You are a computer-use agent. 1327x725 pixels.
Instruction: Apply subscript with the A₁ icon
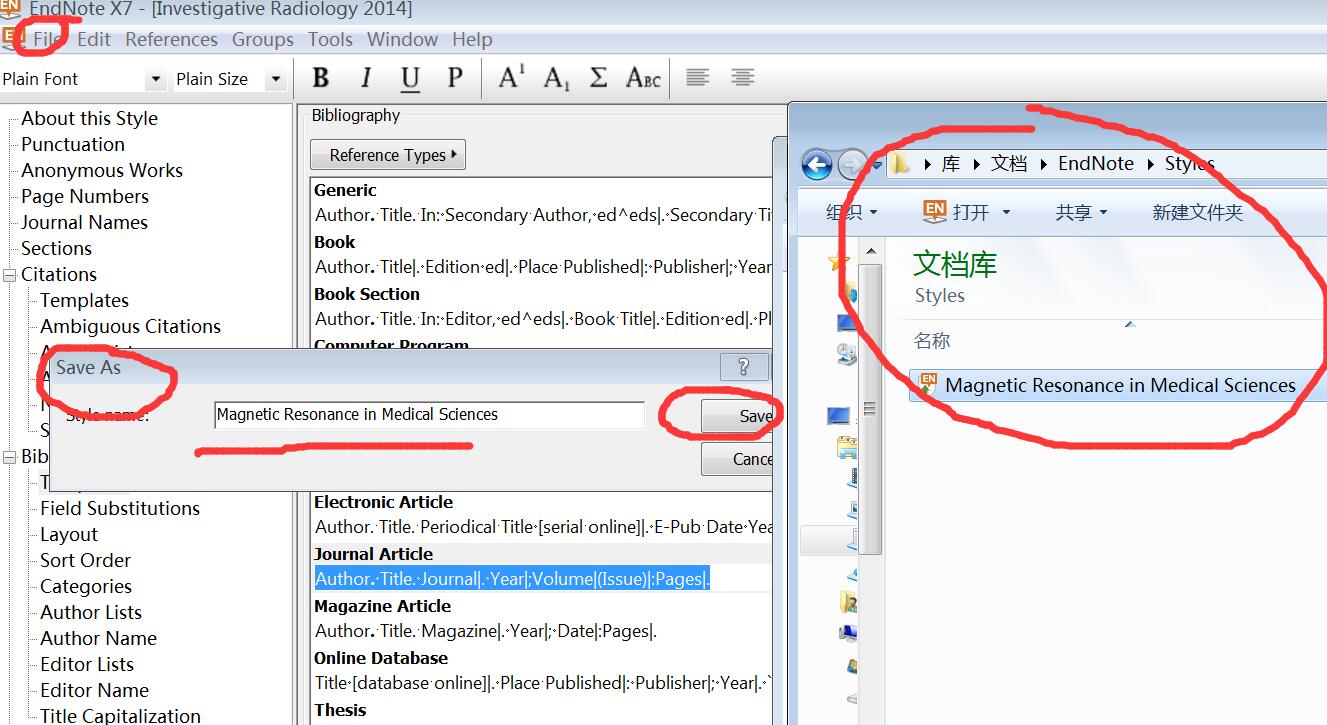(x=556, y=78)
